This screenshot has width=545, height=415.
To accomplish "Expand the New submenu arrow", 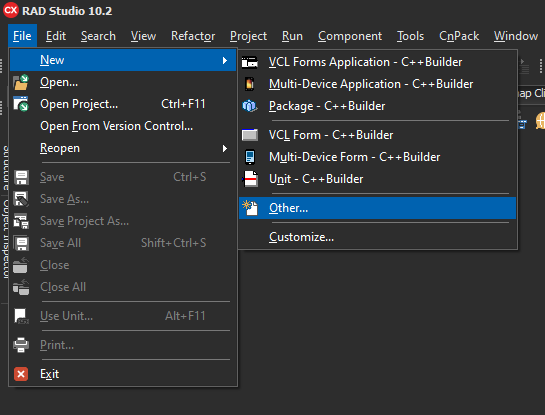I will (x=225, y=60).
